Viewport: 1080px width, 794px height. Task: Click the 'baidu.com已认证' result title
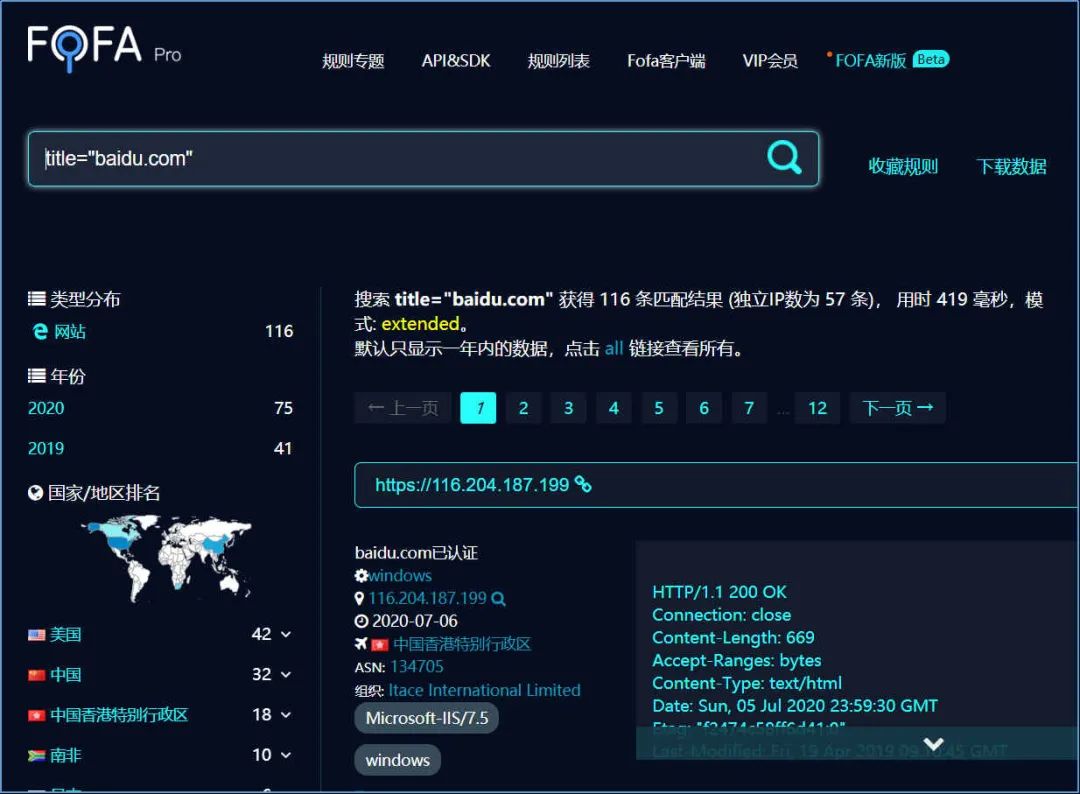pyautogui.click(x=416, y=553)
